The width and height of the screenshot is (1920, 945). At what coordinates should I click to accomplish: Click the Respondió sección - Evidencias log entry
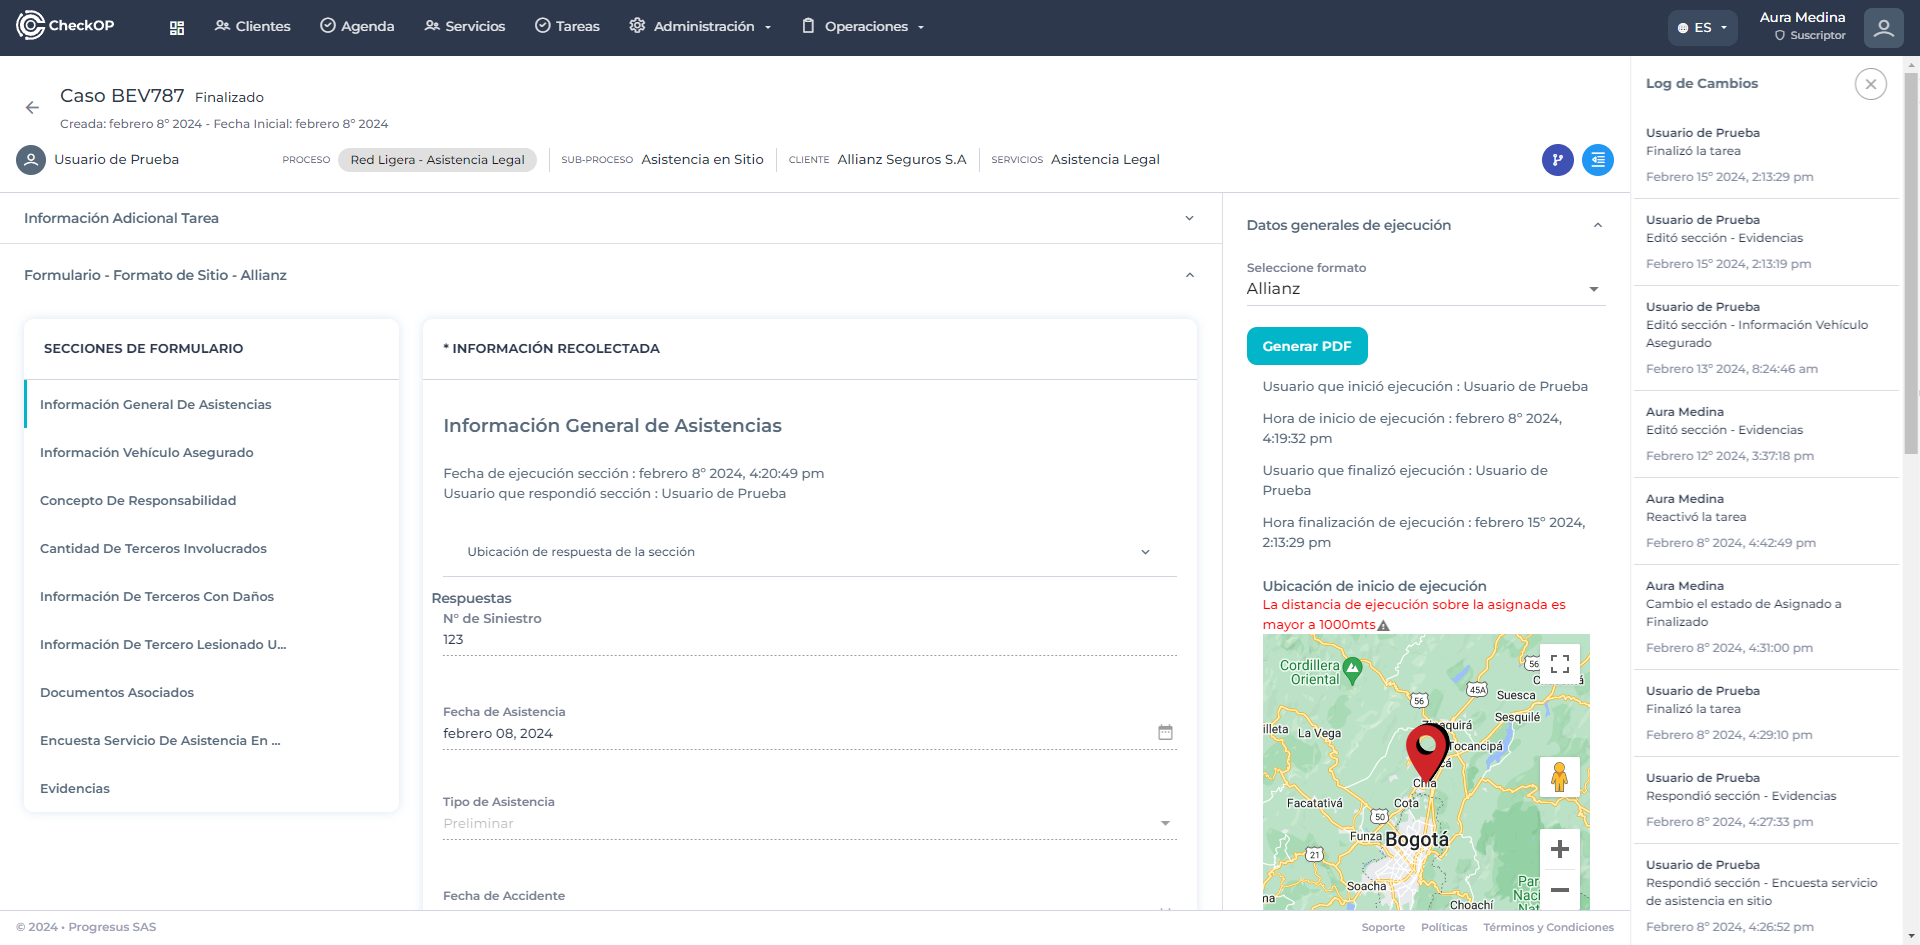click(1764, 800)
